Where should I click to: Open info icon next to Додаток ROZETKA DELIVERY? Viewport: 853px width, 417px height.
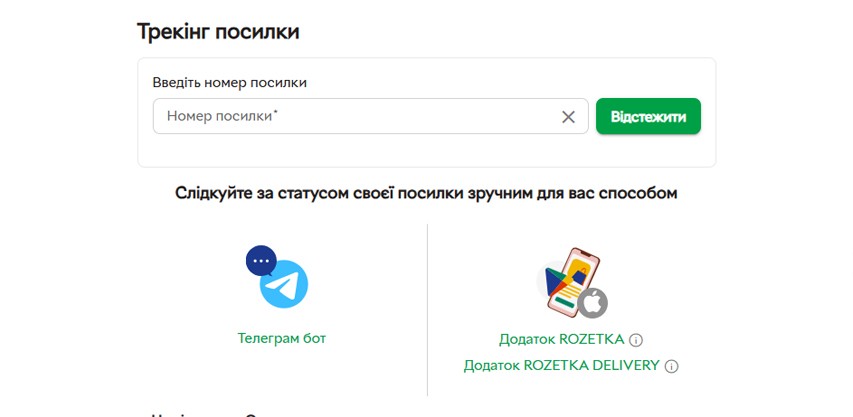[x=672, y=366]
